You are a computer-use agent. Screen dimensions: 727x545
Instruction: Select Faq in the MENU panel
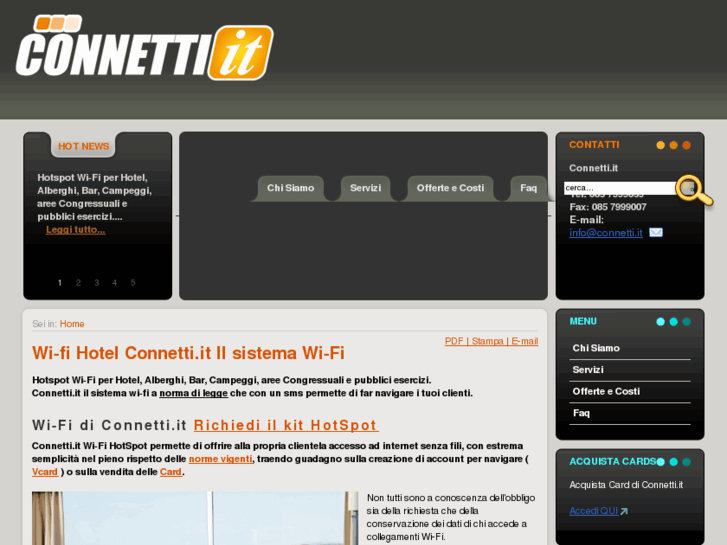click(630, 413)
